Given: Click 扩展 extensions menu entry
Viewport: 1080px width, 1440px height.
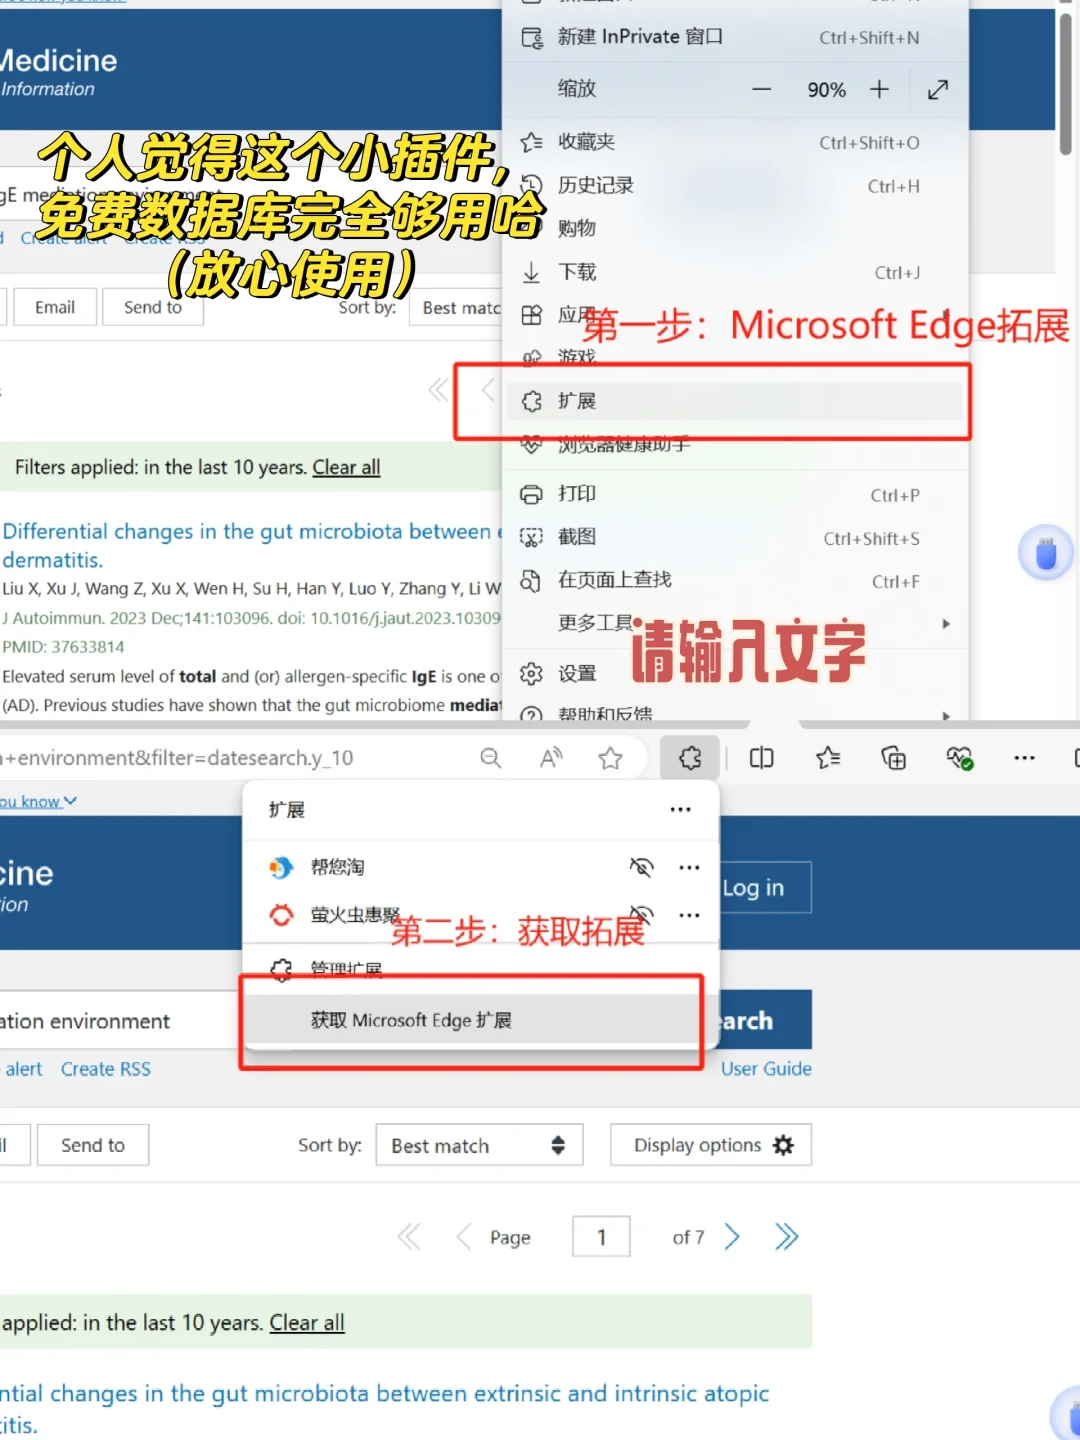Looking at the screenshot, I should pyautogui.click(x=735, y=401).
